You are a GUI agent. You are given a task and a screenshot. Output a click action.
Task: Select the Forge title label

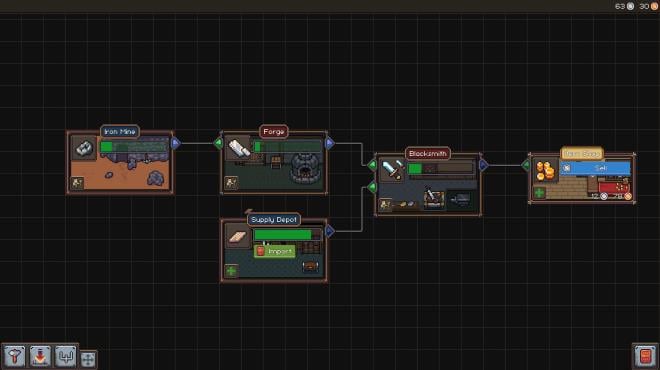click(274, 131)
